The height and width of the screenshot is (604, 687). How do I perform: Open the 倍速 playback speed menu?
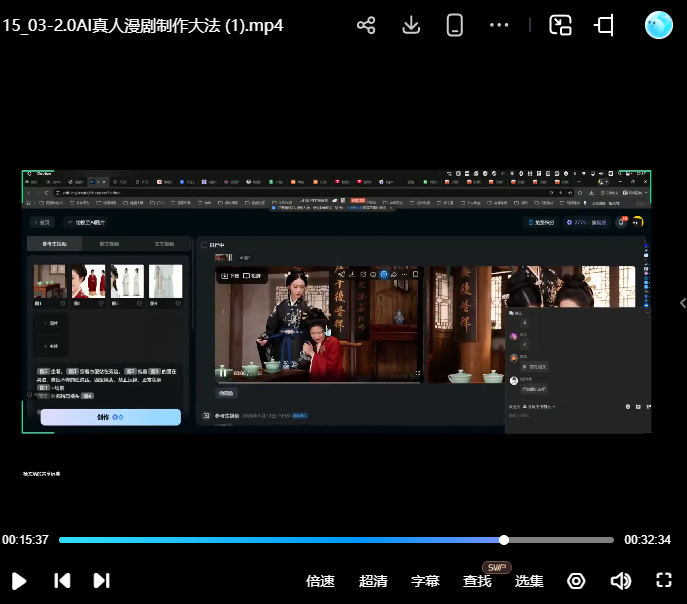(x=320, y=581)
